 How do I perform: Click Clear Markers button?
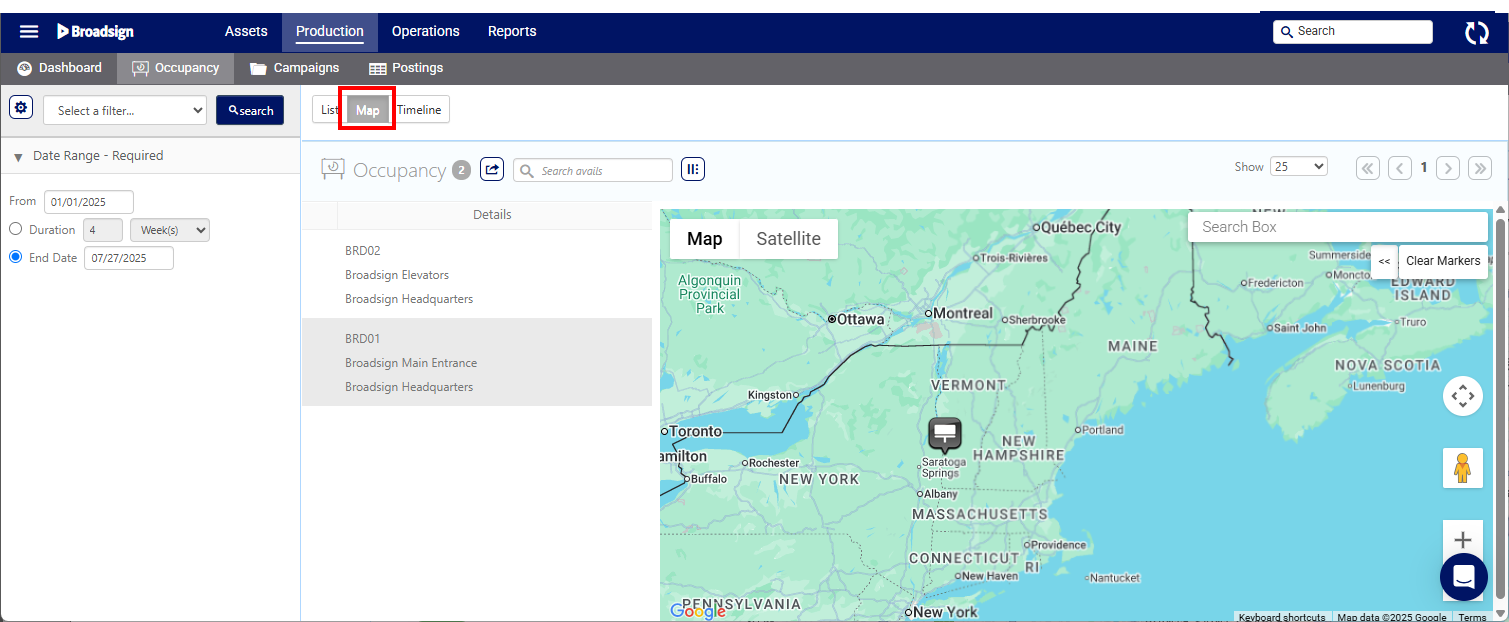(x=1443, y=261)
